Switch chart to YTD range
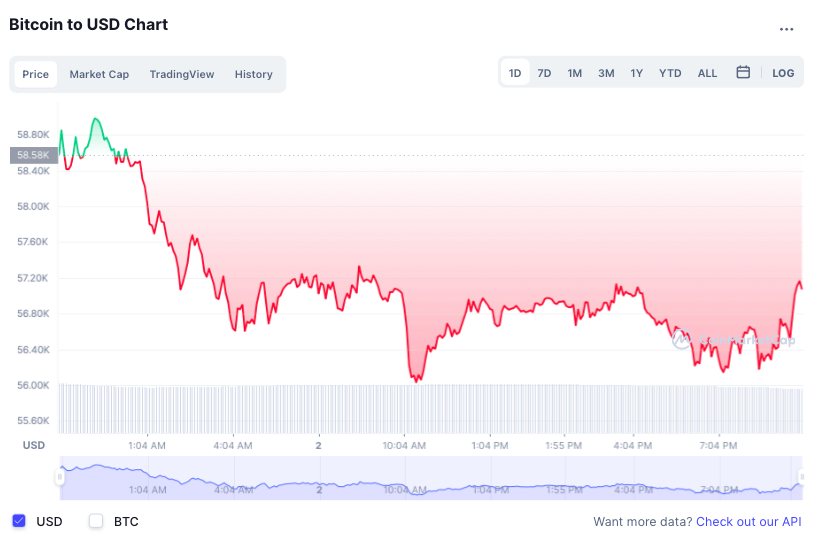Screen dimensions: 815x552 [x=670, y=73]
